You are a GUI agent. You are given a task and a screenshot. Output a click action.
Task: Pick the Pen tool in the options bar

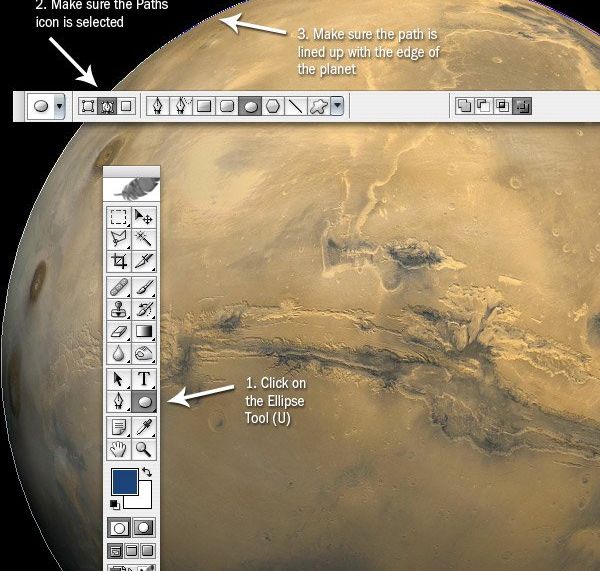[158, 106]
